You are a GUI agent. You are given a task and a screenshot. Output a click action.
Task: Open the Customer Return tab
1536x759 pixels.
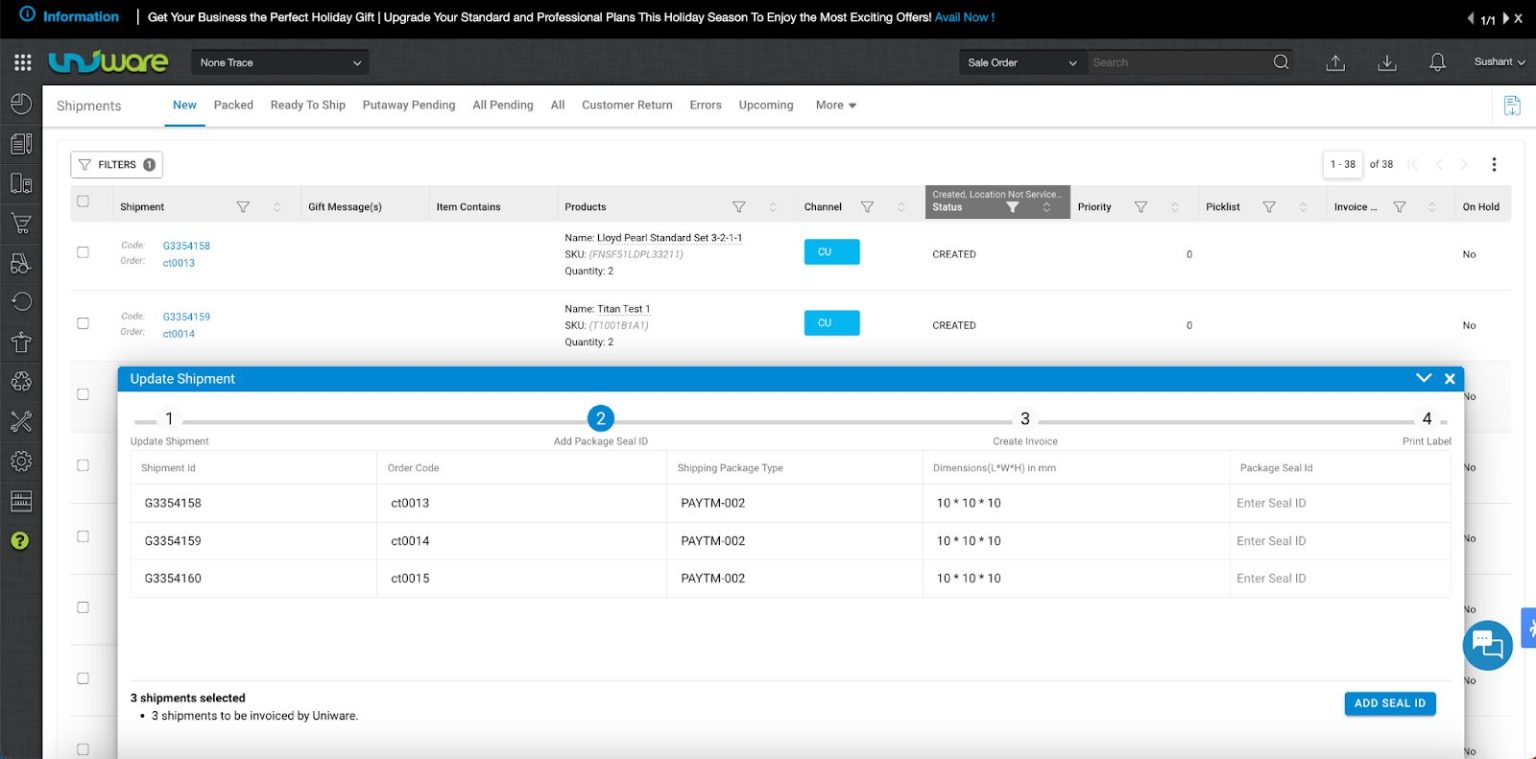coord(627,105)
